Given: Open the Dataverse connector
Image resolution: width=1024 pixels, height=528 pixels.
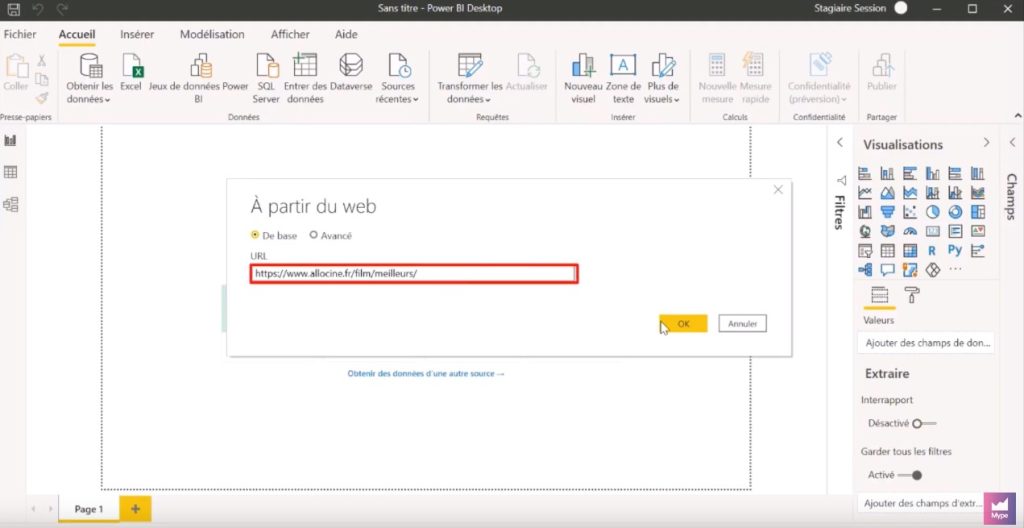Looking at the screenshot, I should [x=351, y=73].
